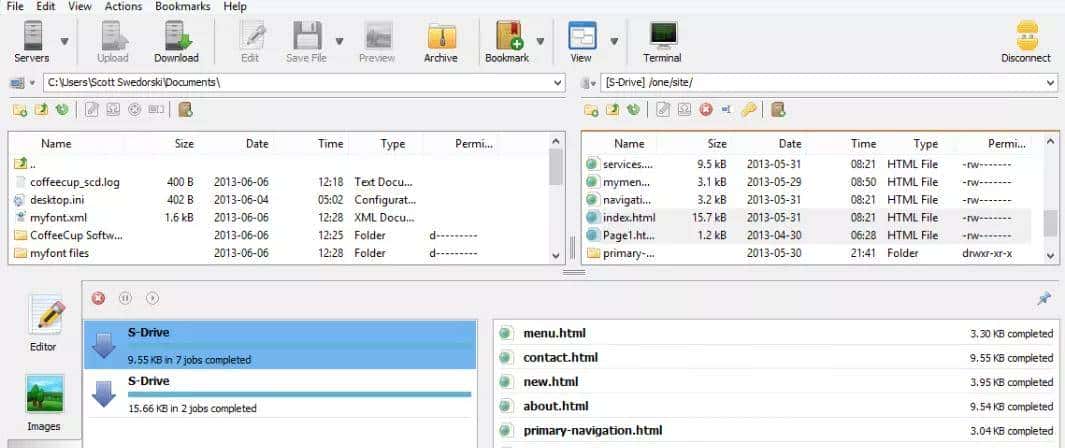Pin the transfer panel
This screenshot has height=448, width=1065.
(x=1045, y=298)
